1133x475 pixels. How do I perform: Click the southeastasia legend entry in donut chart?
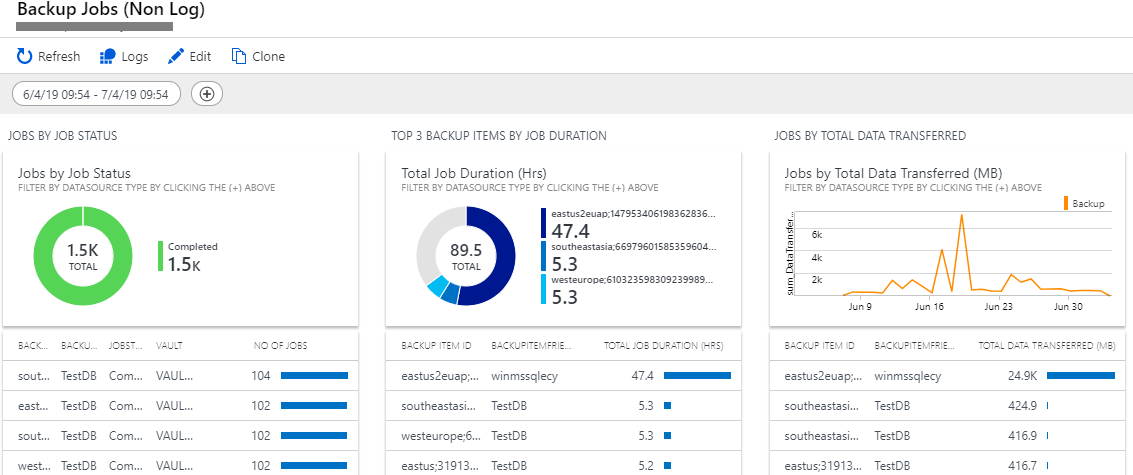click(x=628, y=256)
